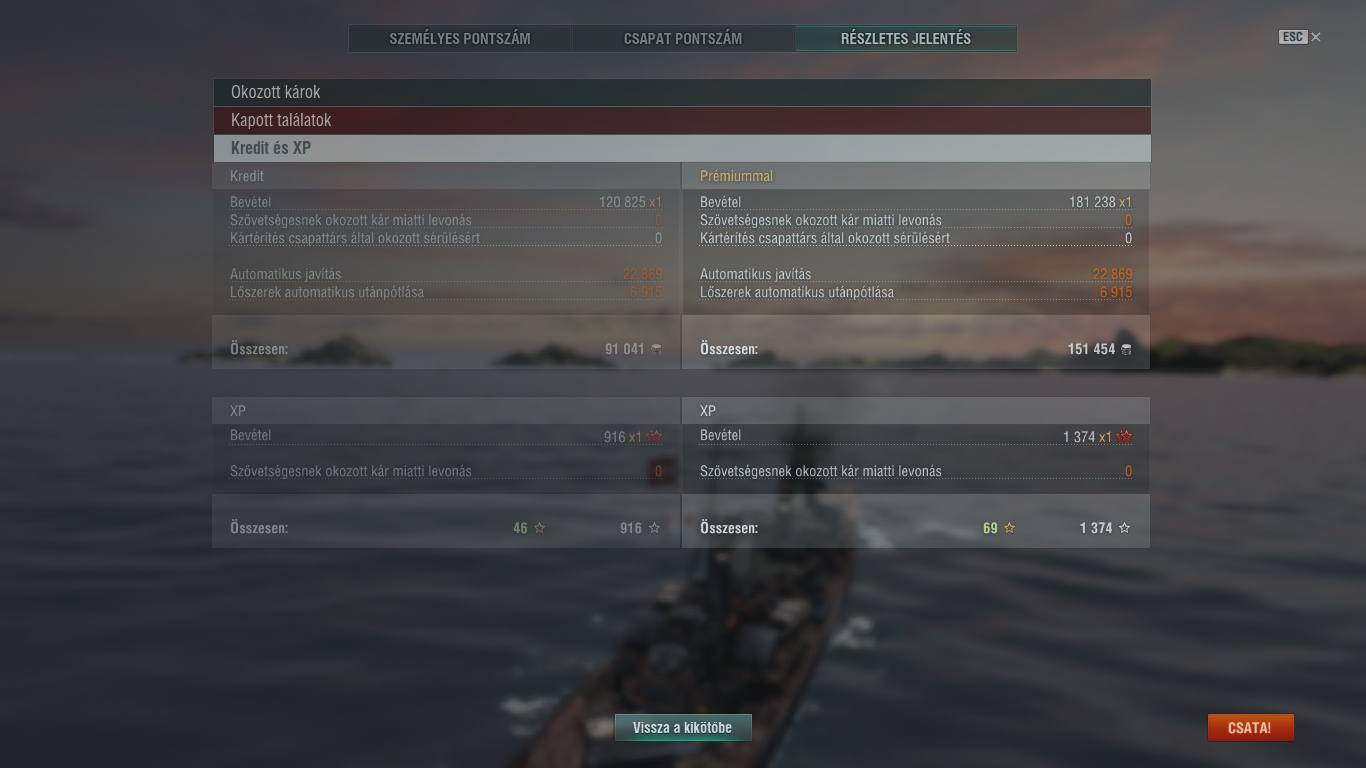This screenshot has width=1366, height=768.
Task: Start a new battle with CSATA! button
Action: (1250, 728)
